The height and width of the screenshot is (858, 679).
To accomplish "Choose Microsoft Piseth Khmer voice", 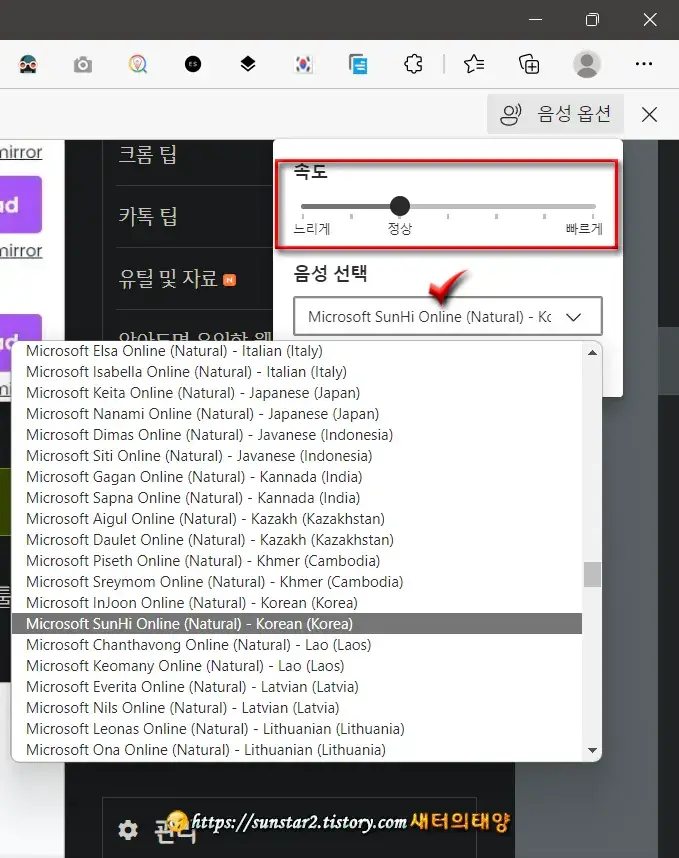I will [x=297, y=560].
